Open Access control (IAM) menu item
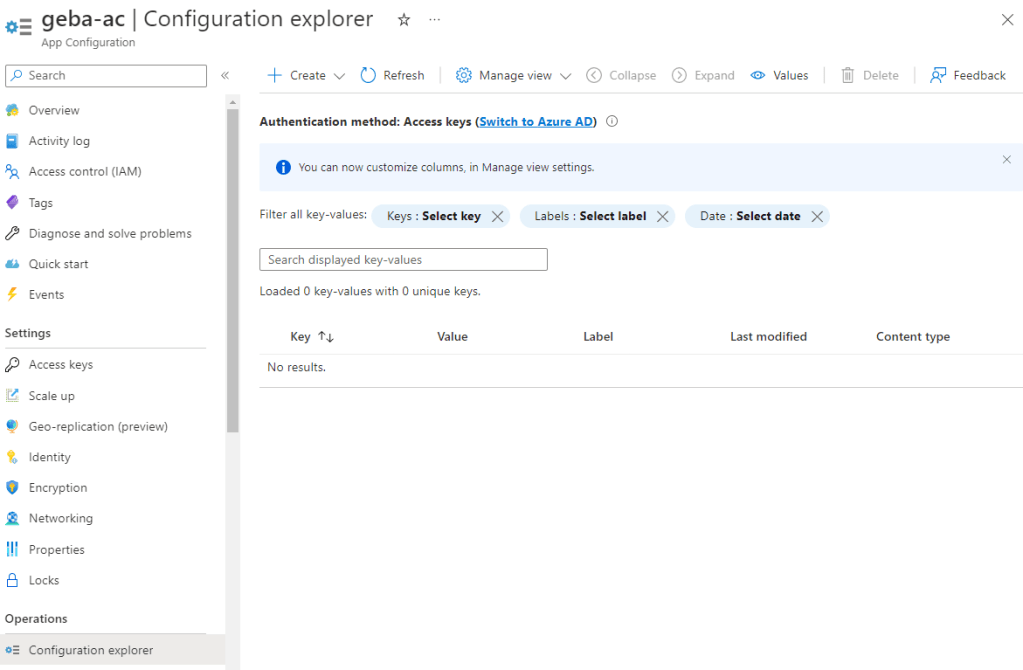 pyautogui.click(x=84, y=172)
